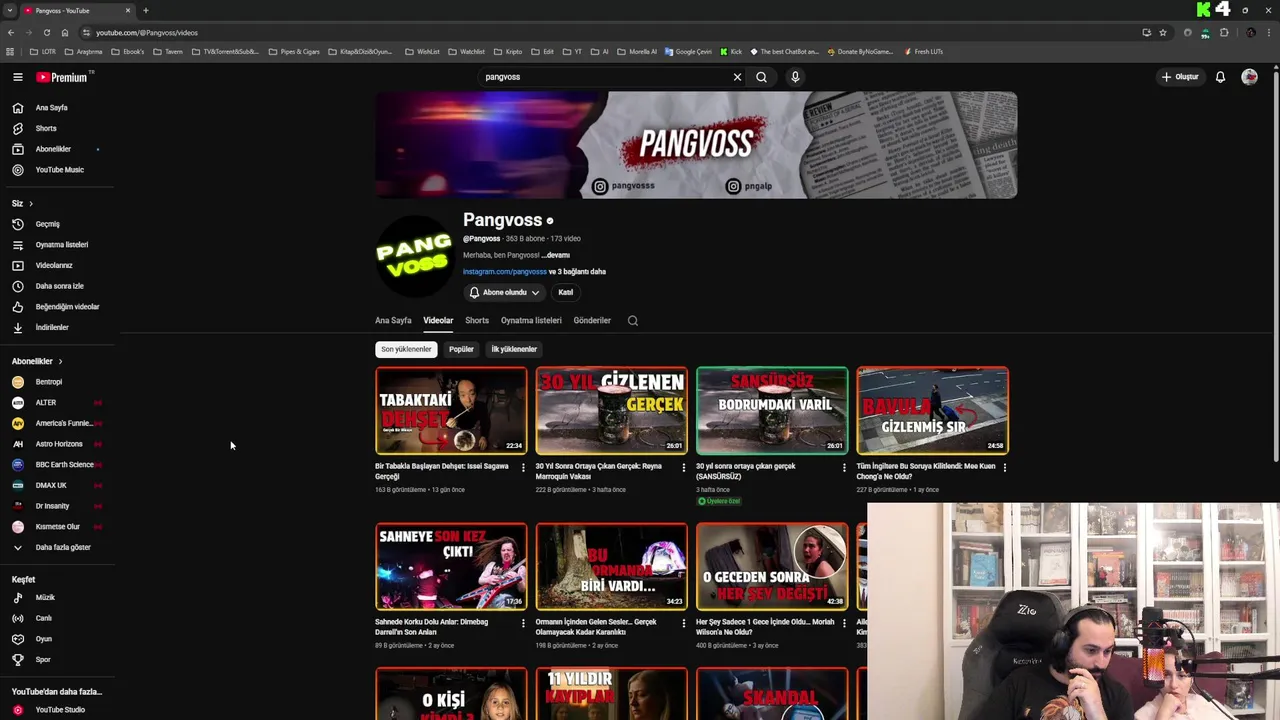
Task: Switch to the channel Ana Sayfa tab
Action: point(393,321)
